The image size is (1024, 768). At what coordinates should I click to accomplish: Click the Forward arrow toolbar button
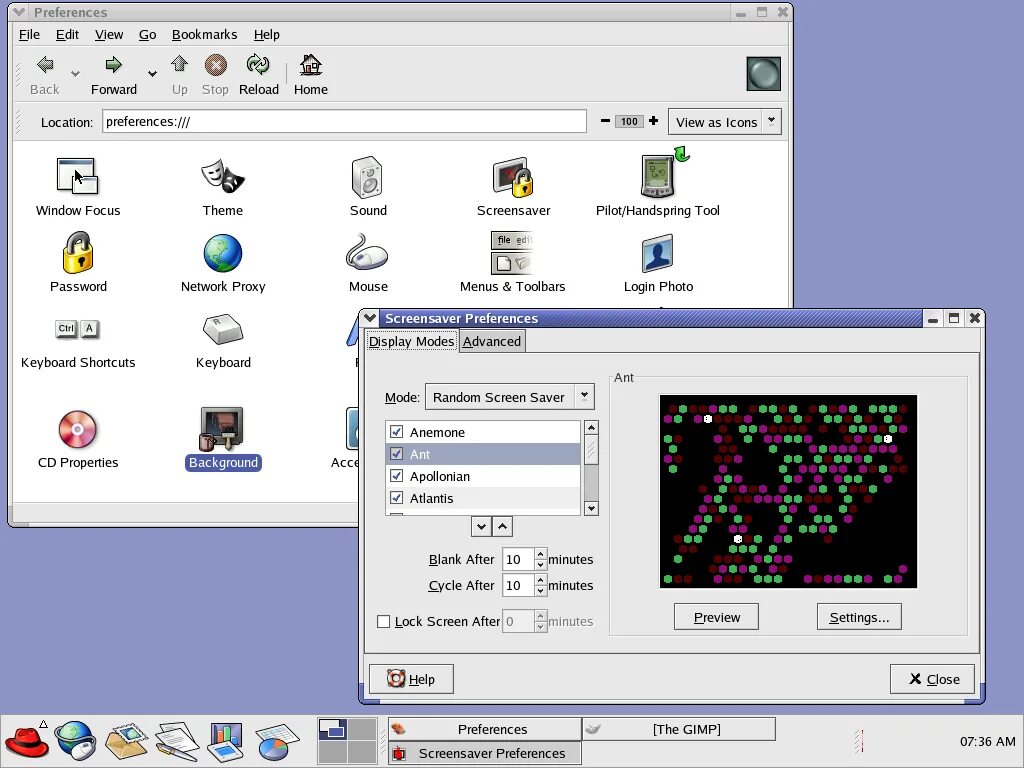[x=114, y=76]
